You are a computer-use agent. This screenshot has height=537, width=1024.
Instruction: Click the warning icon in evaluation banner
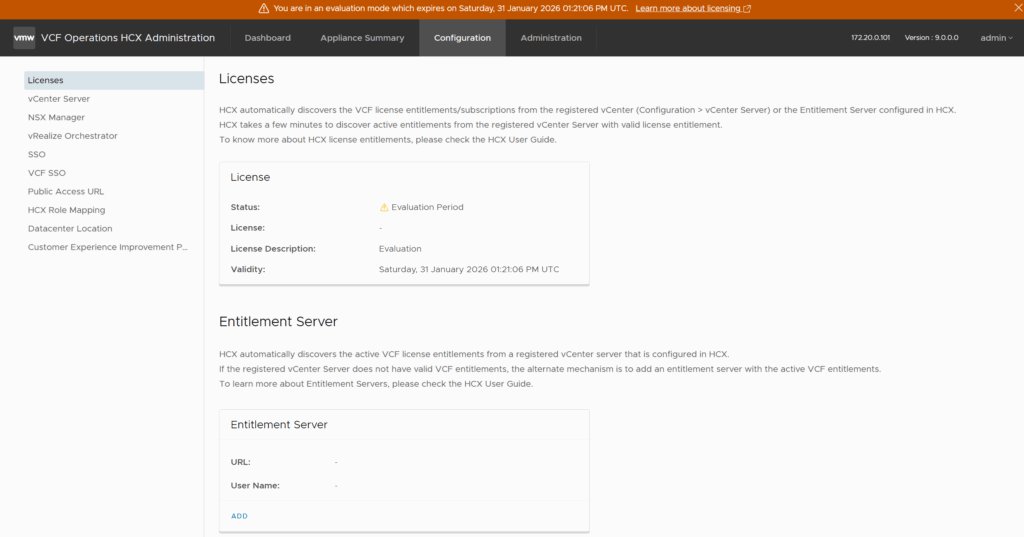tap(264, 8)
